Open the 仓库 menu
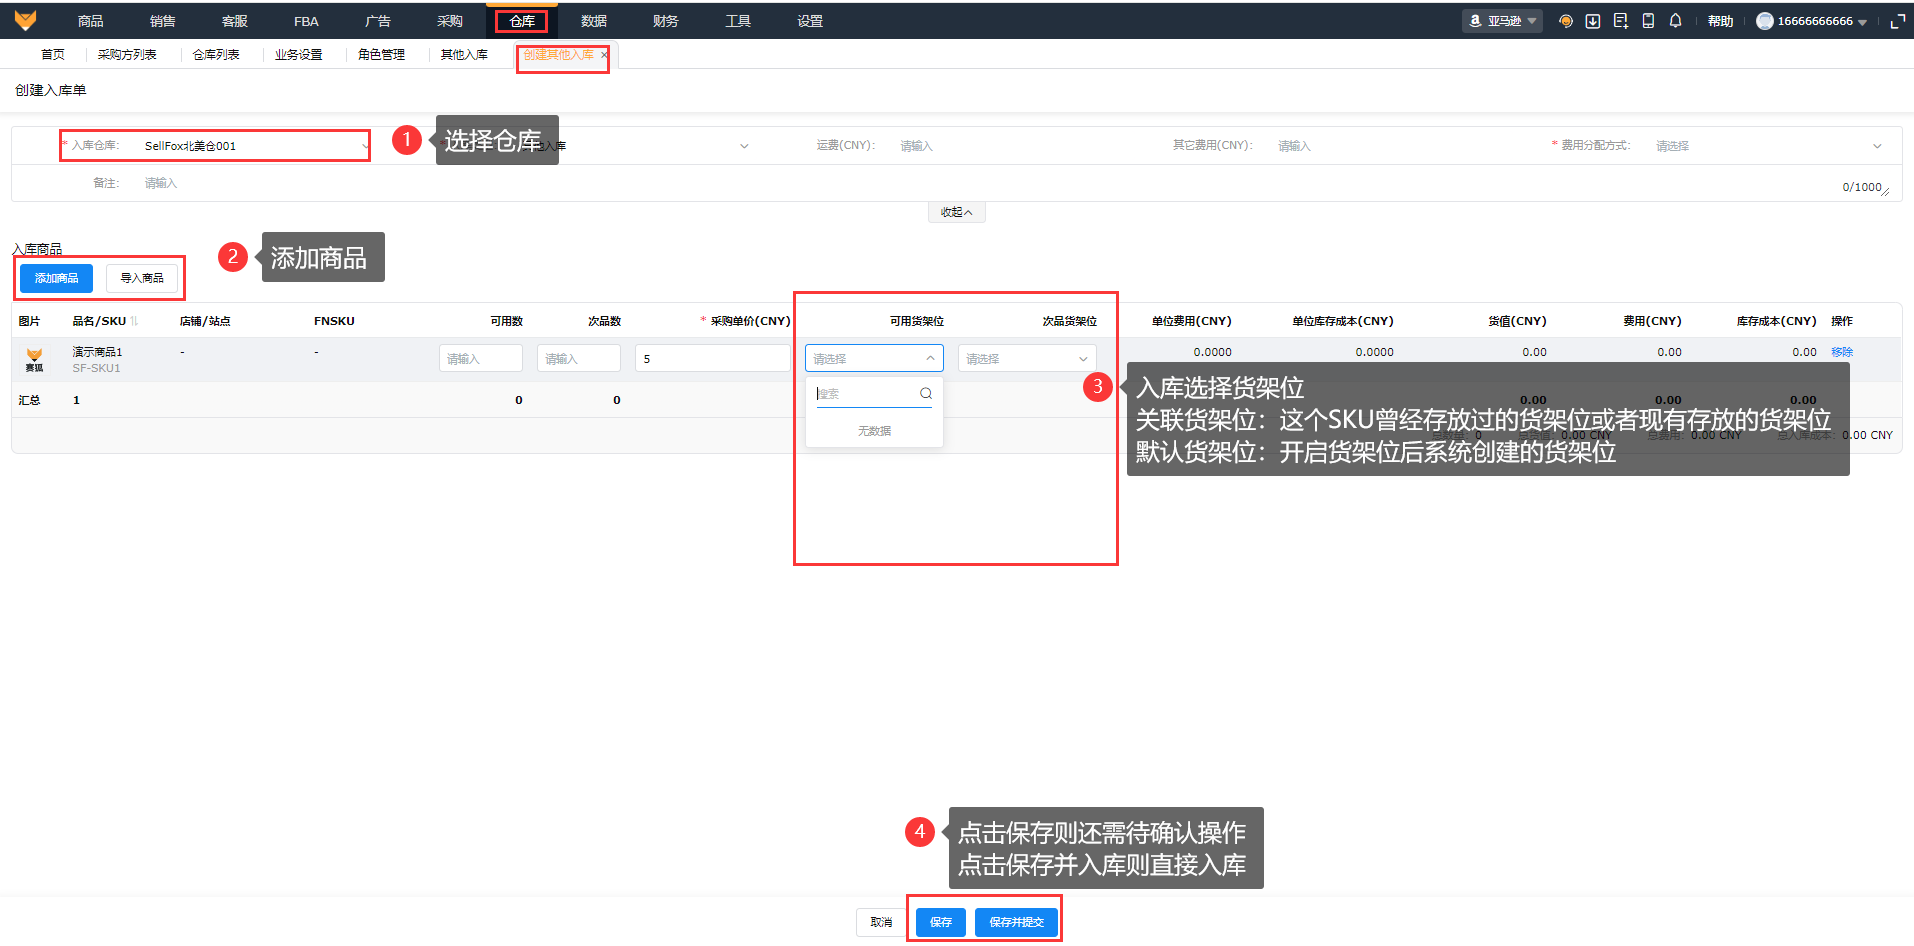The image size is (1914, 946). pyautogui.click(x=522, y=21)
